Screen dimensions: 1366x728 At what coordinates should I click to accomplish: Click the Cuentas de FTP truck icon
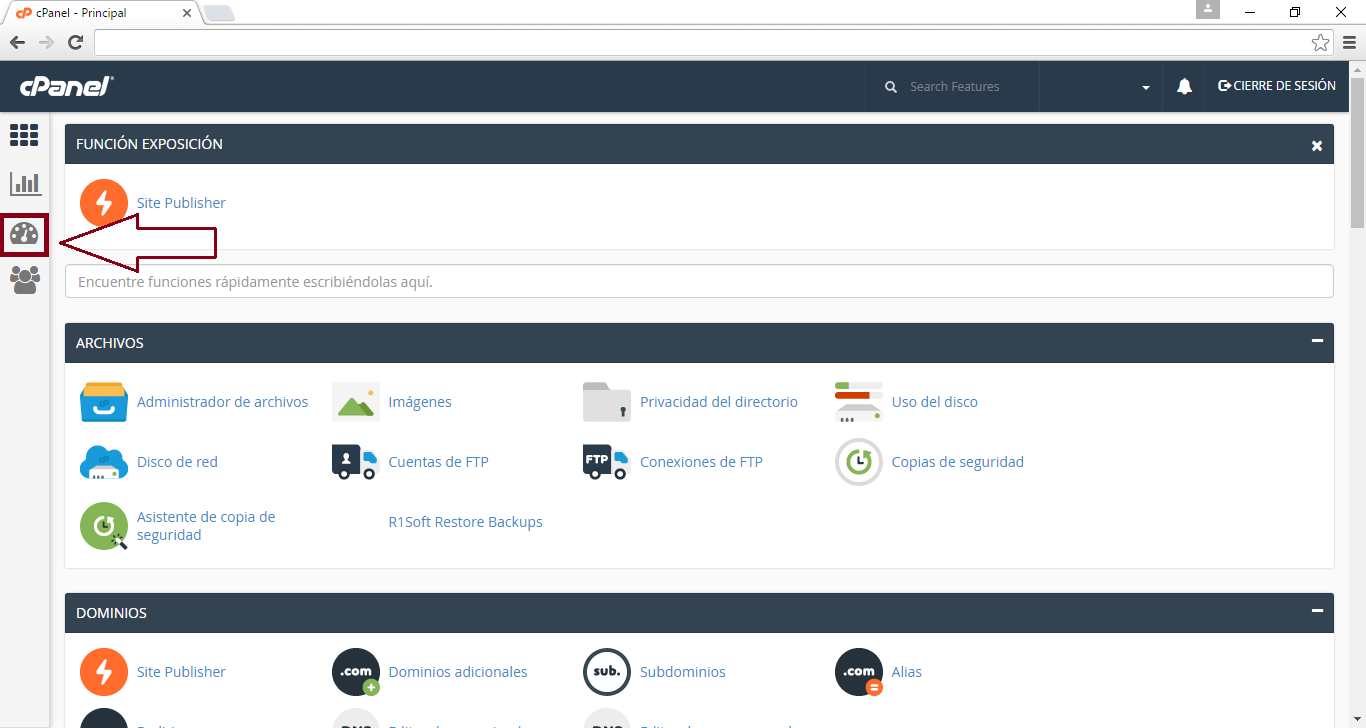click(355, 462)
